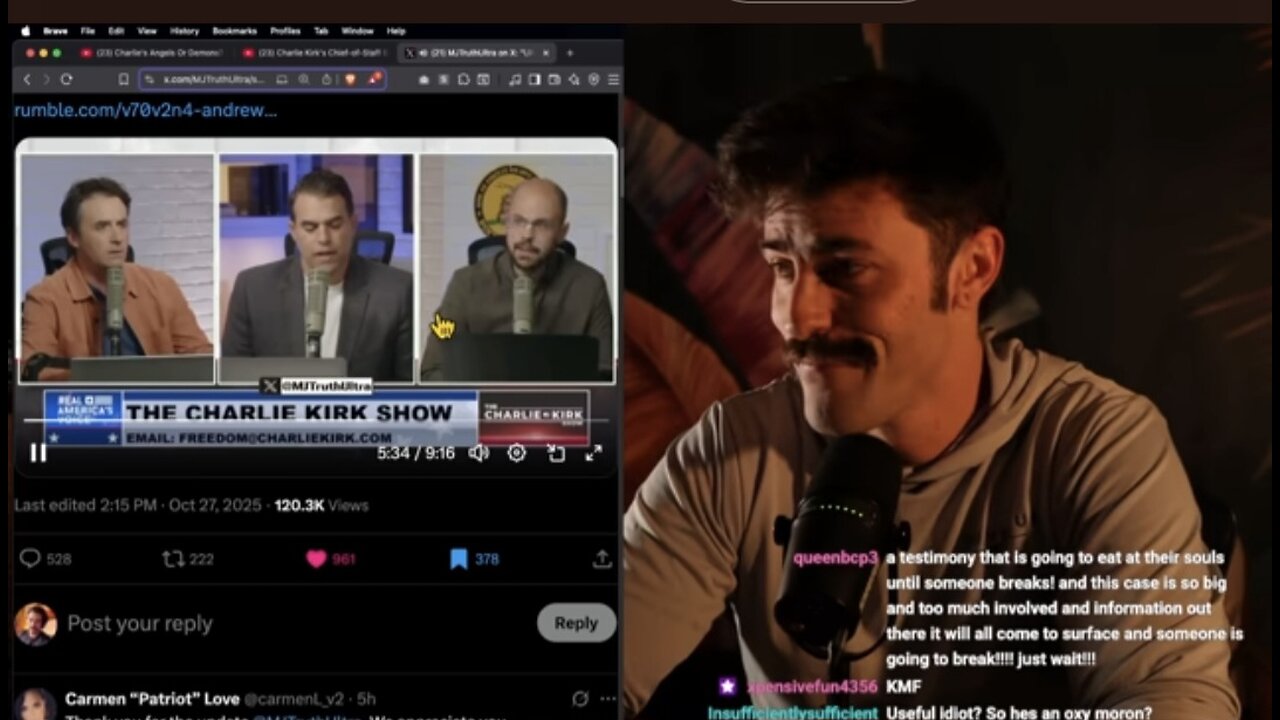1280x720 pixels.
Task: Open Brave Rewards triangle icon
Action: coord(375,78)
